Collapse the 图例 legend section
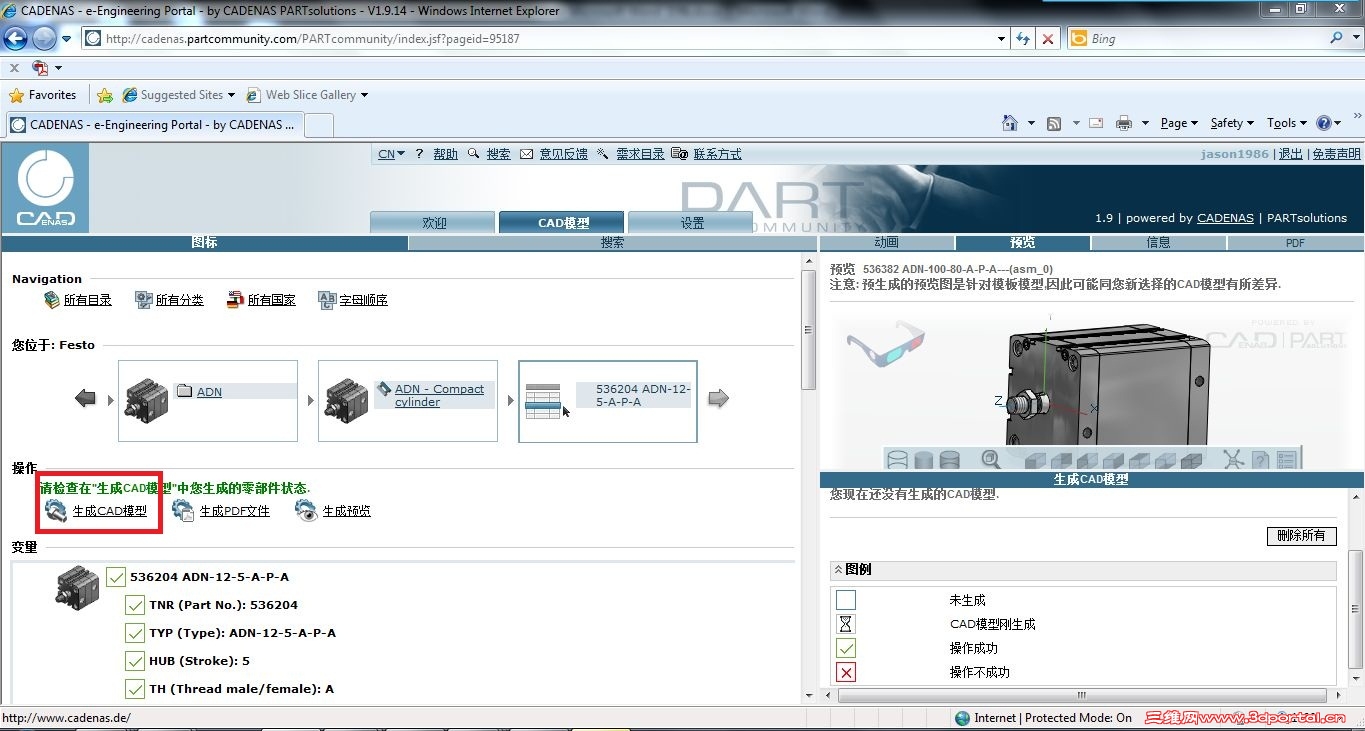This screenshot has height=731, width=1365. [x=837, y=569]
